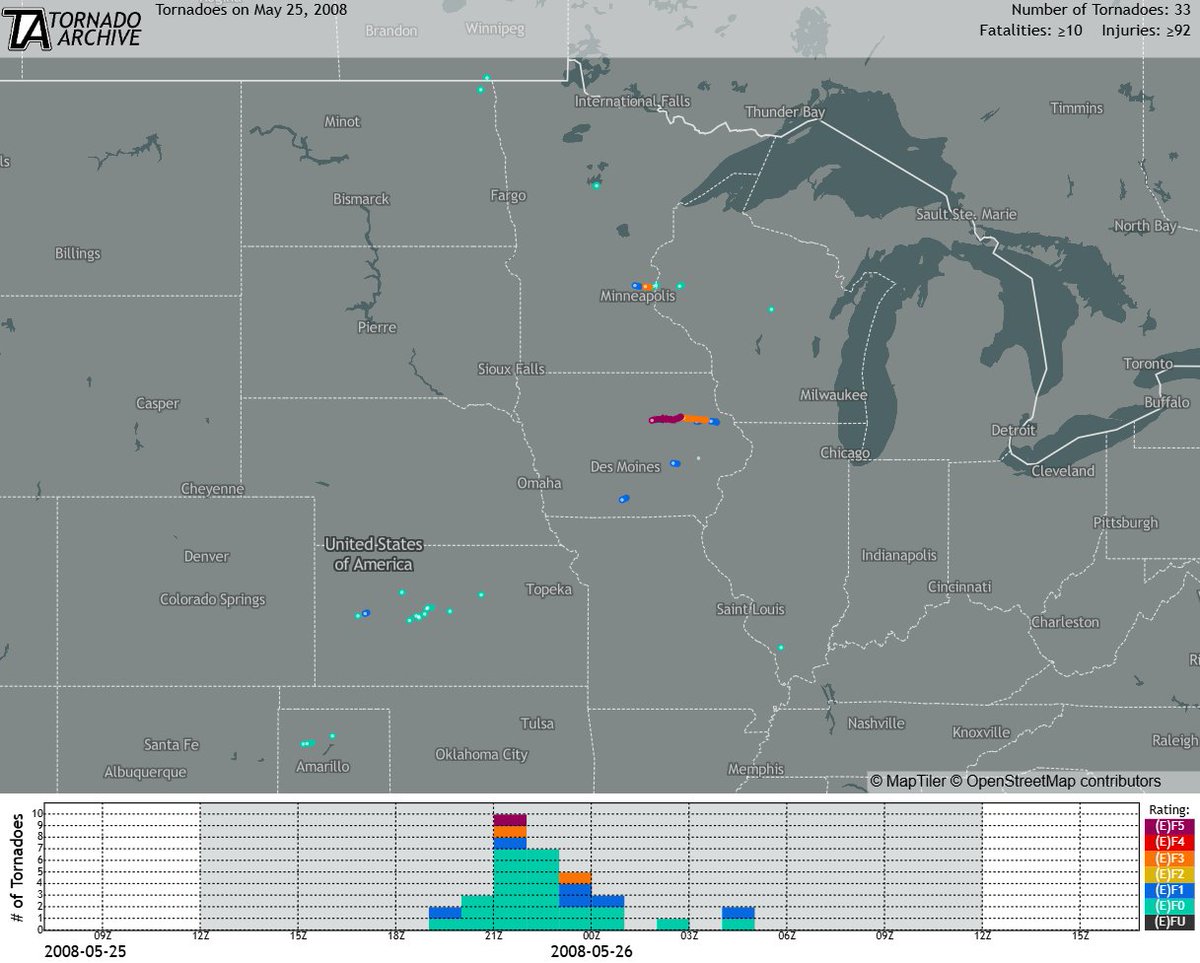Viewport: 1200px width, 963px height.
Task: Click the small teal histogram bar near 03Z
Action: click(x=673, y=925)
